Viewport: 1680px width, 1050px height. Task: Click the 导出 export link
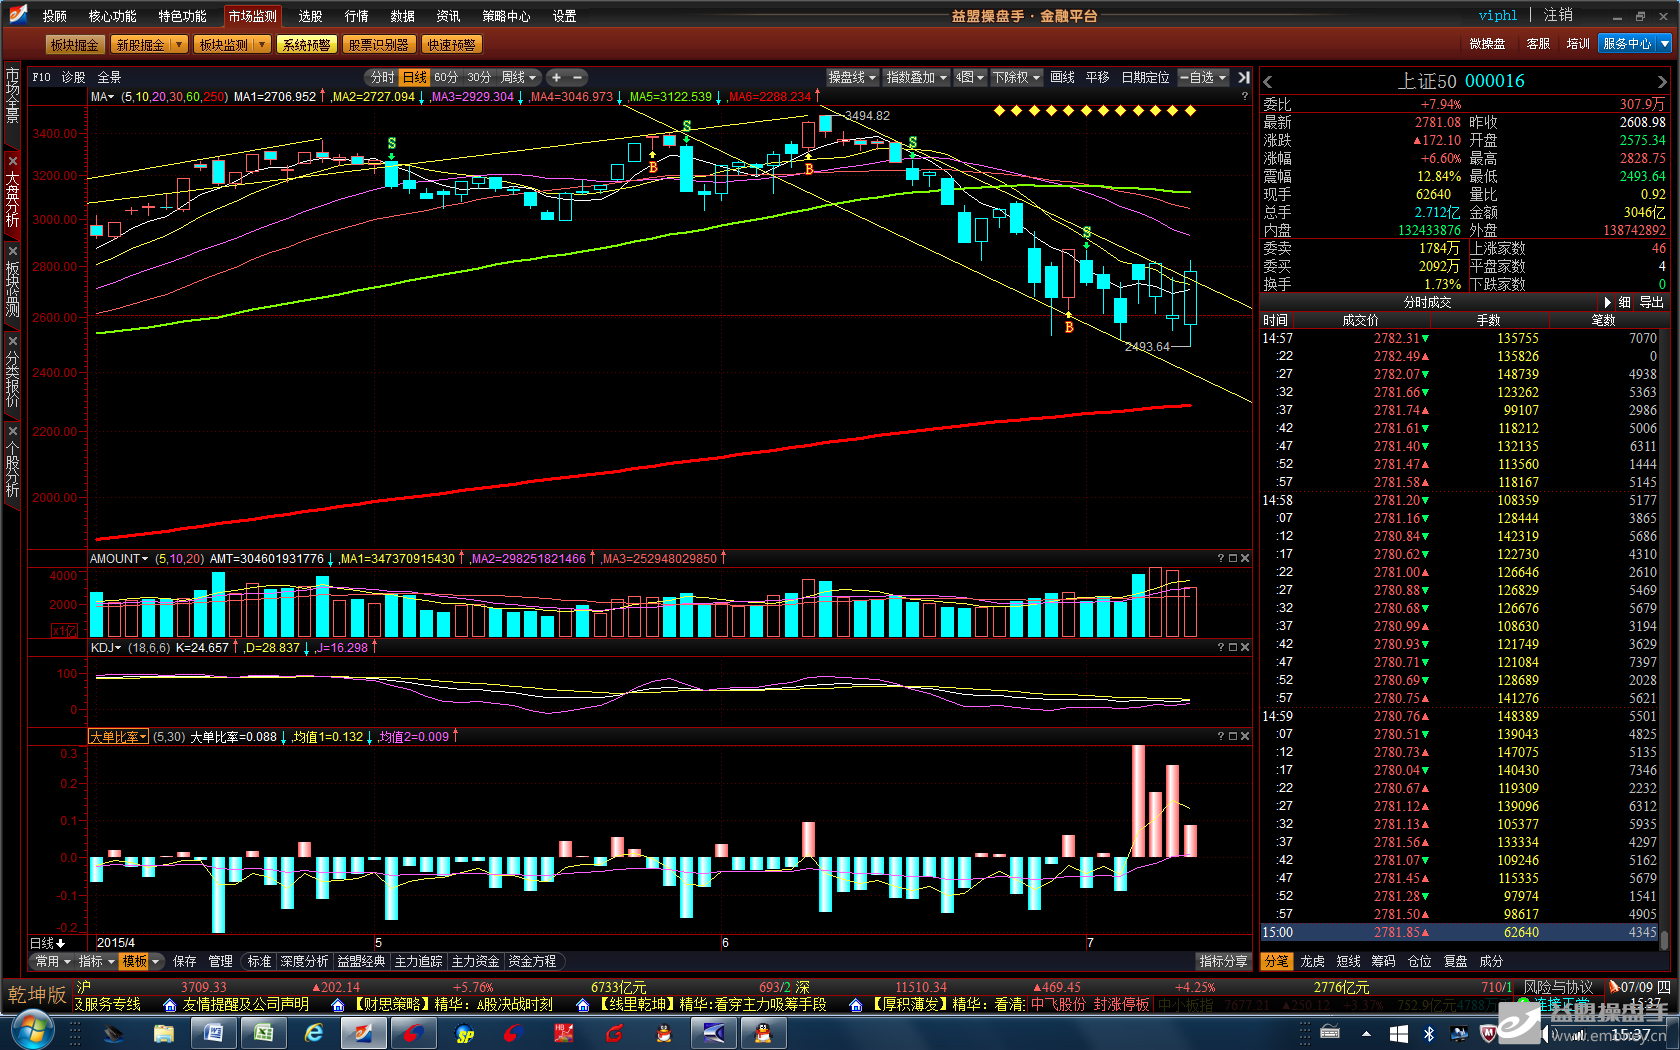pos(1652,302)
